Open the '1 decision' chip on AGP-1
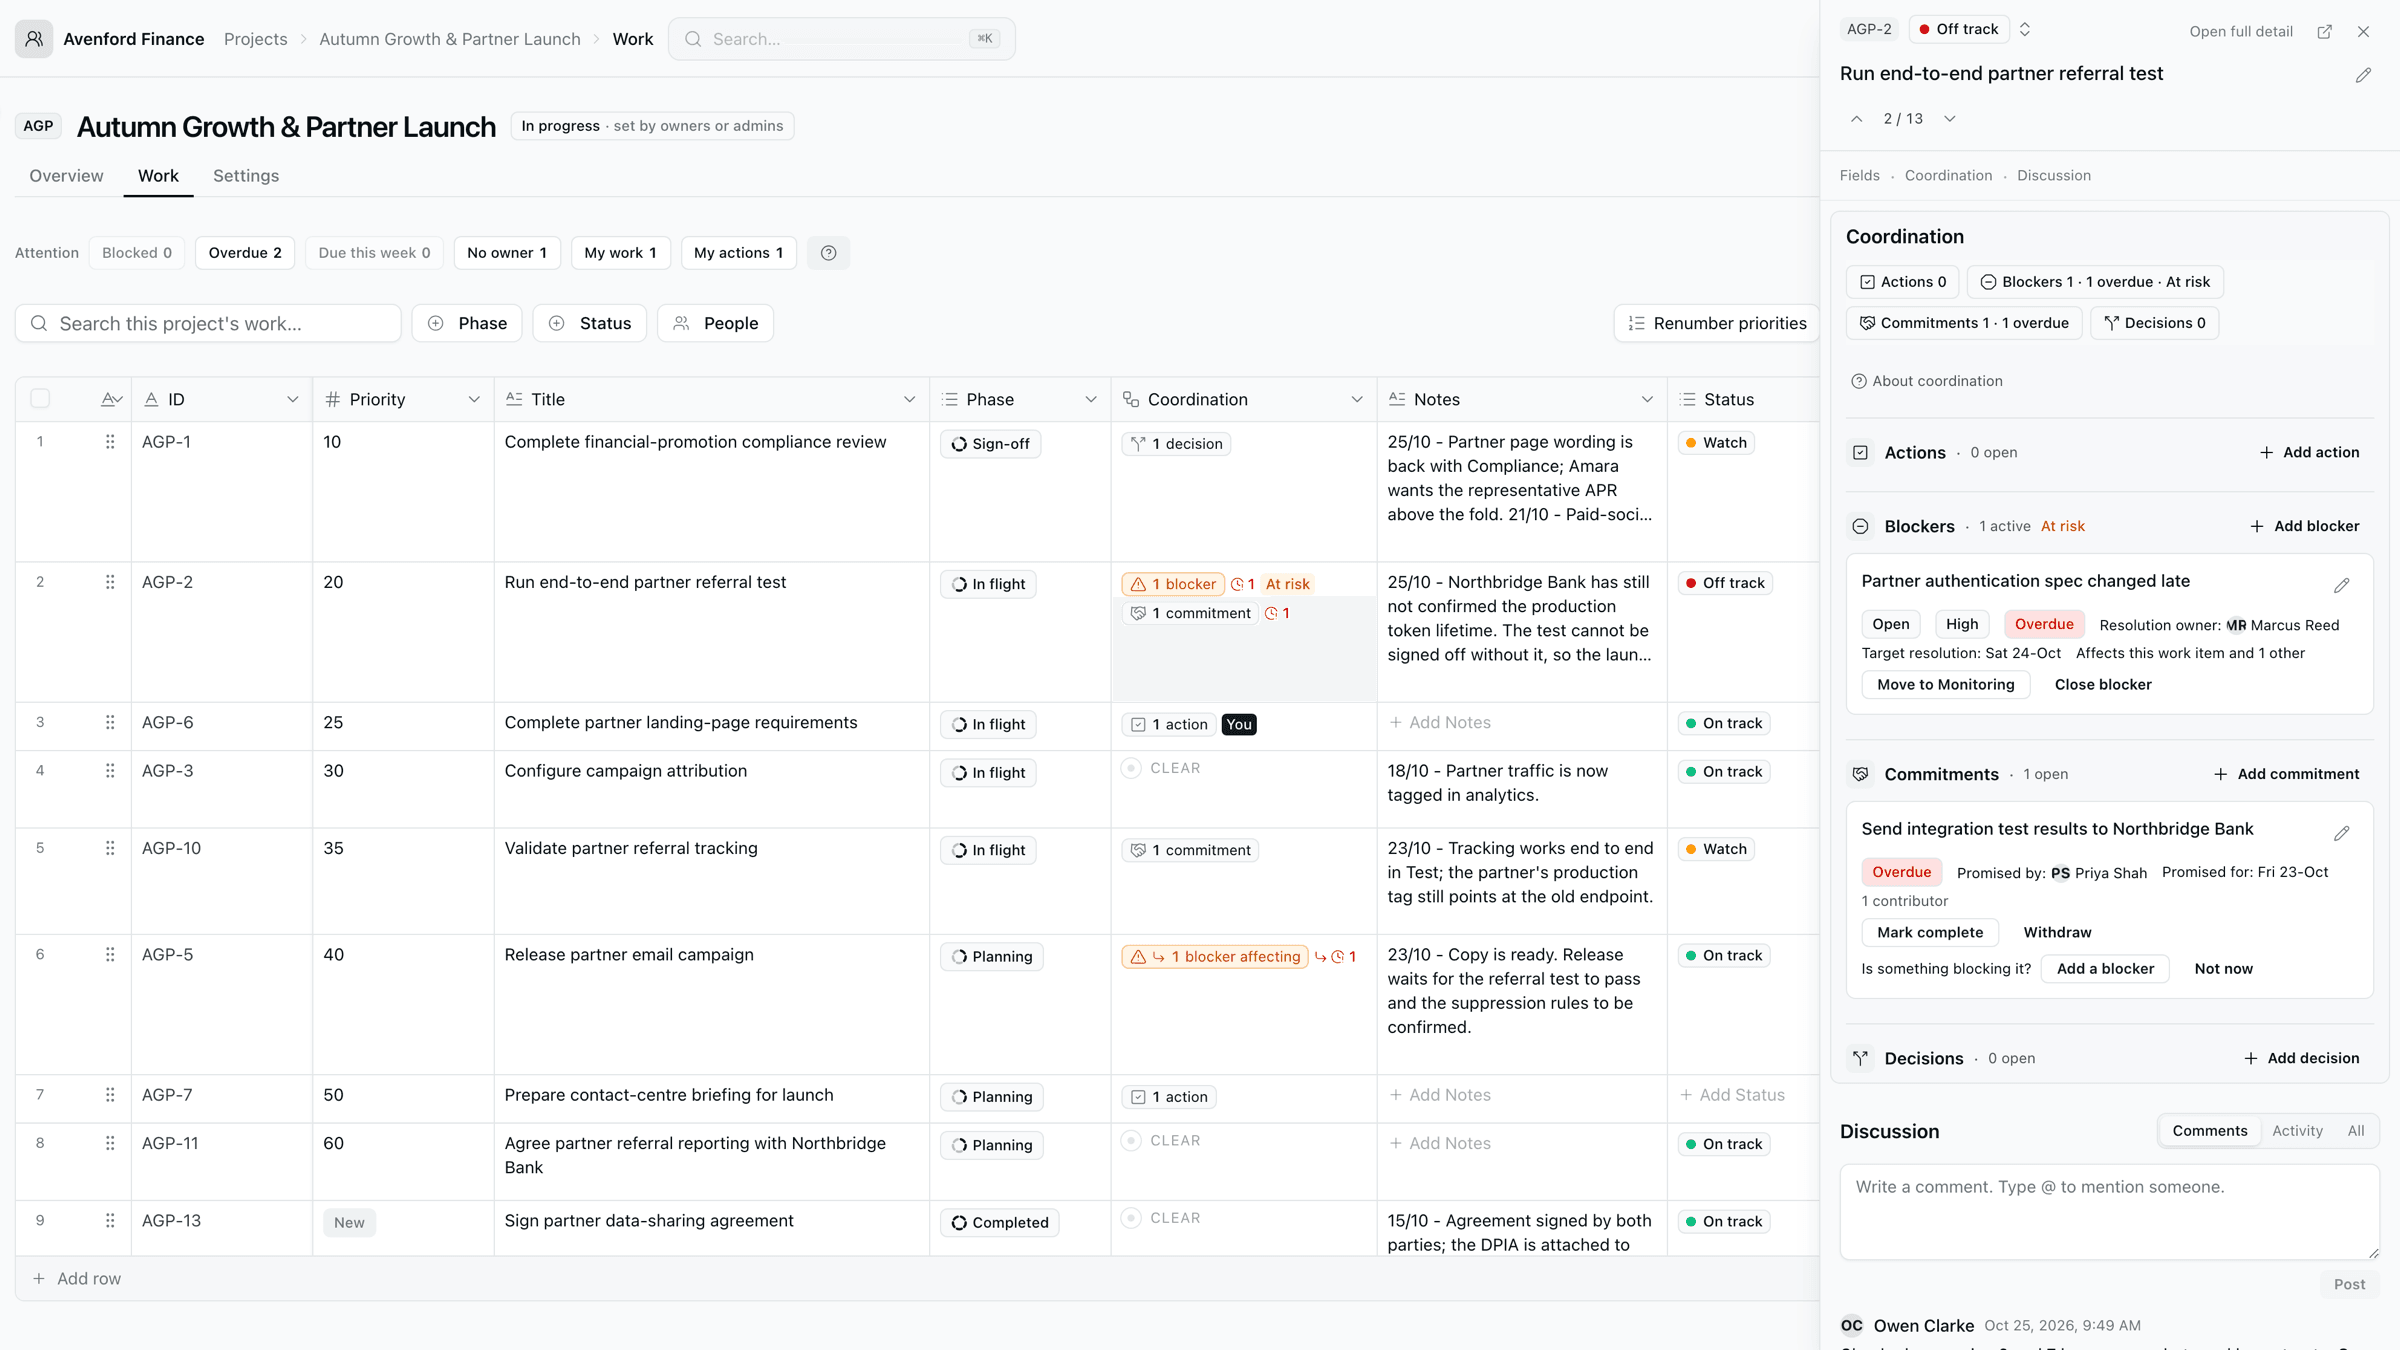This screenshot has width=2400, height=1350. tap(1176, 444)
